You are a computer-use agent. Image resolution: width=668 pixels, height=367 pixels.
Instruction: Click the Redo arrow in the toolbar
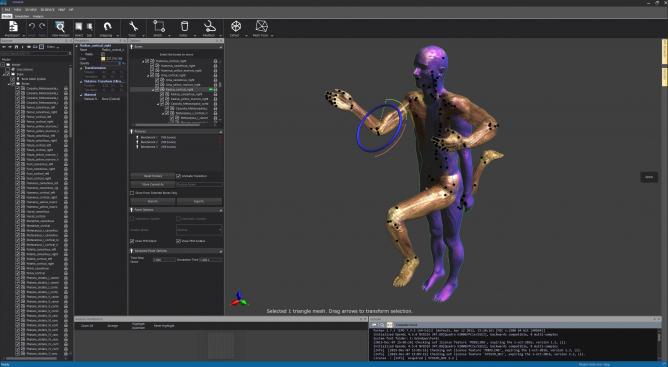pos(42,27)
